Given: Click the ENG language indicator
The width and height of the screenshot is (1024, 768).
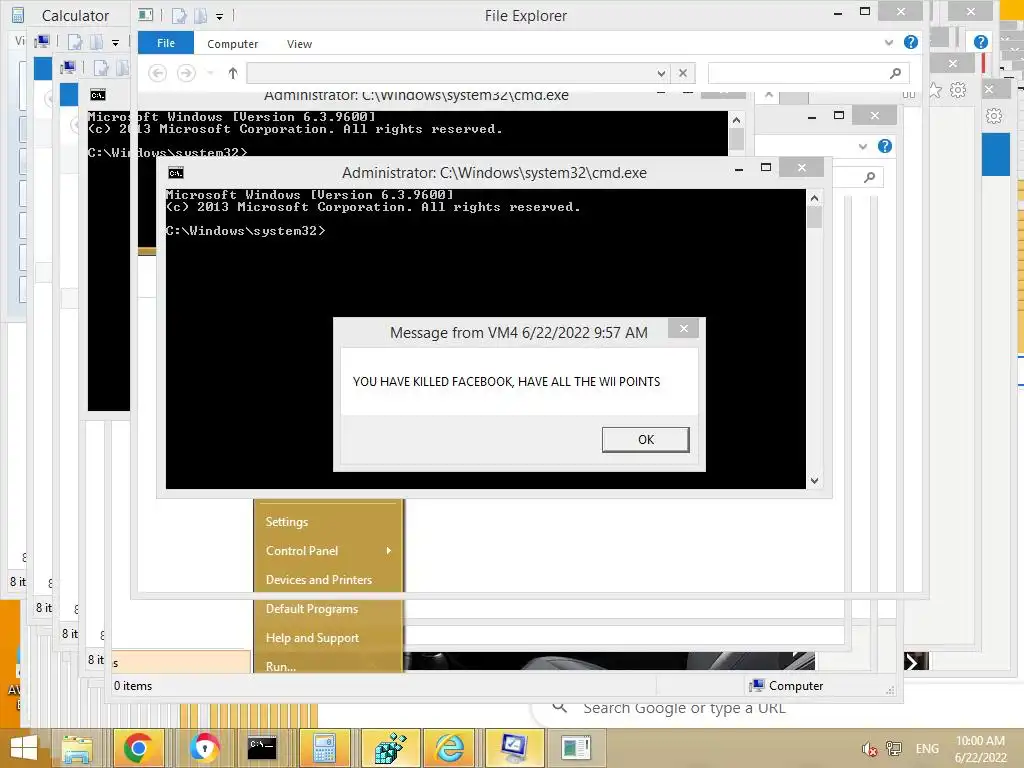Looking at the screenshot, I should pyautogui.click(x=927, y=749).
